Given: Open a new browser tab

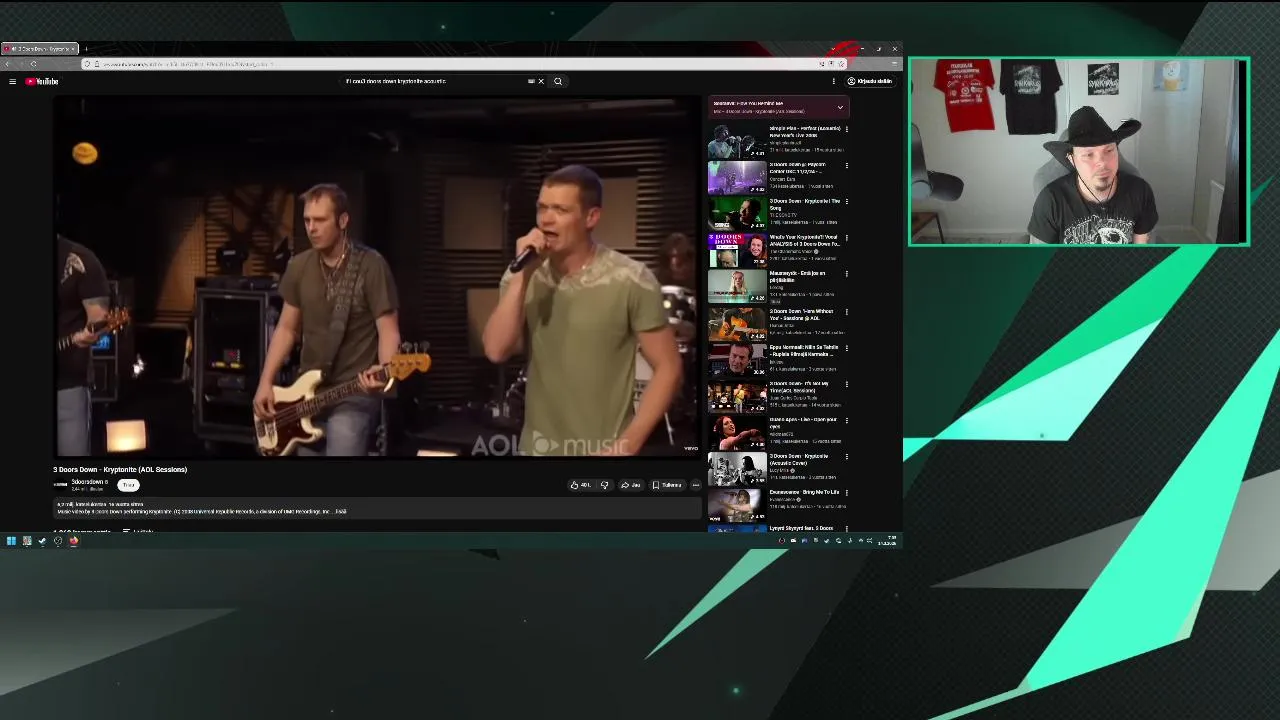Looking at the screenshot, I should pyautogui.click(x=86, y=49).
